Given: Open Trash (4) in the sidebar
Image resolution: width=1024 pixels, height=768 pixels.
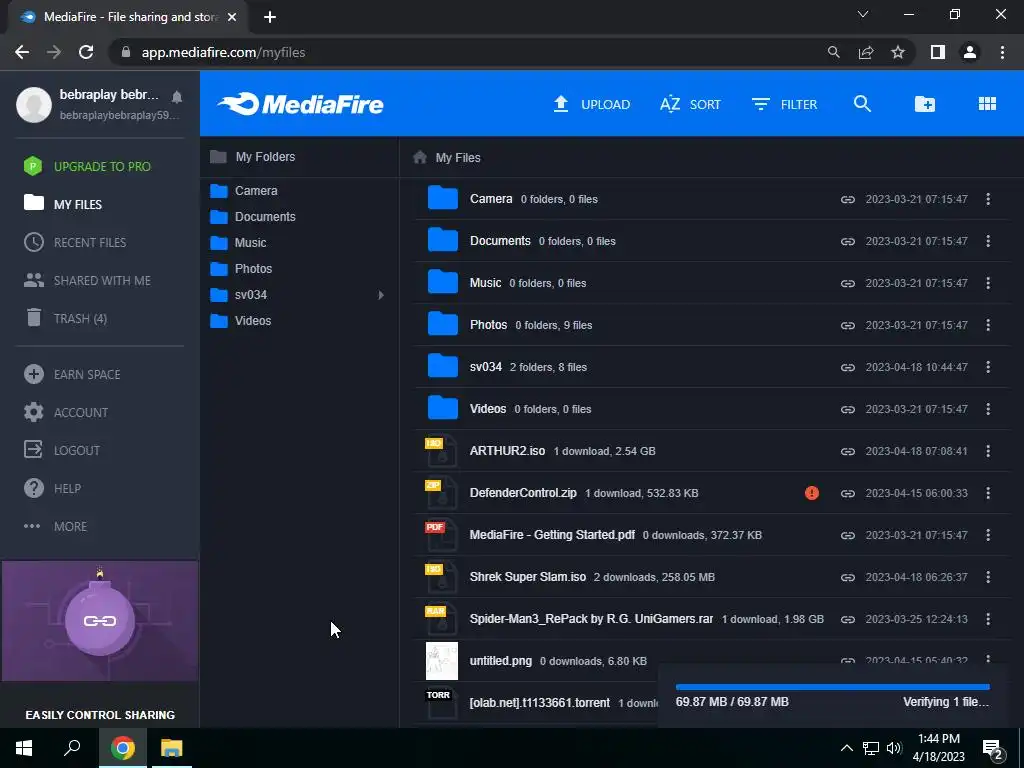Looking at the screenshot, I should (65, 318).
